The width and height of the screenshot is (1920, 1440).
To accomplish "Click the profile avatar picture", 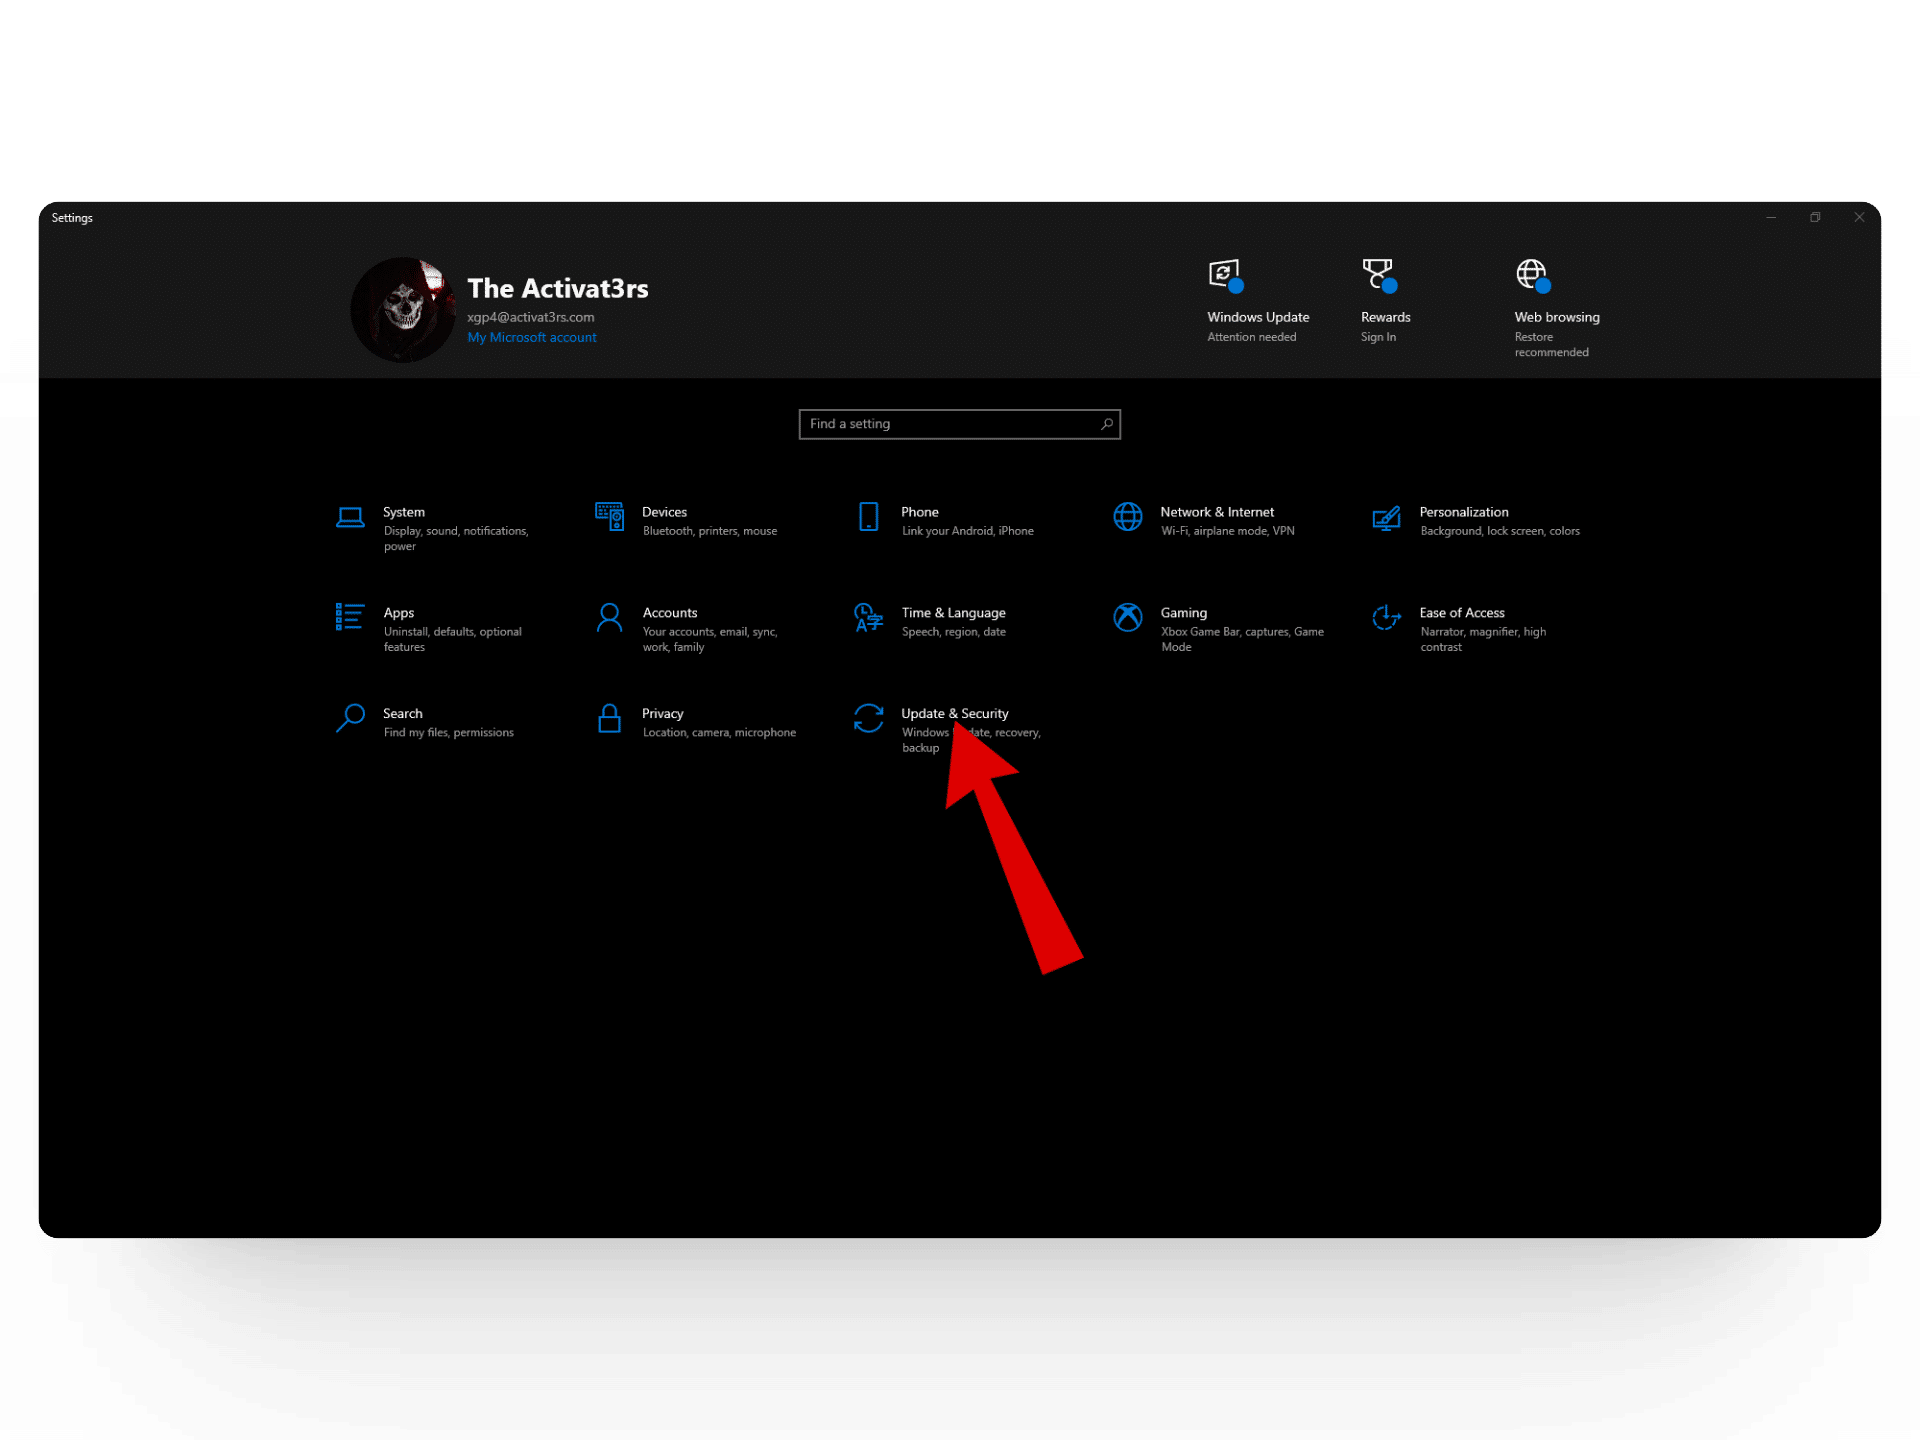I will coord(403,310).
